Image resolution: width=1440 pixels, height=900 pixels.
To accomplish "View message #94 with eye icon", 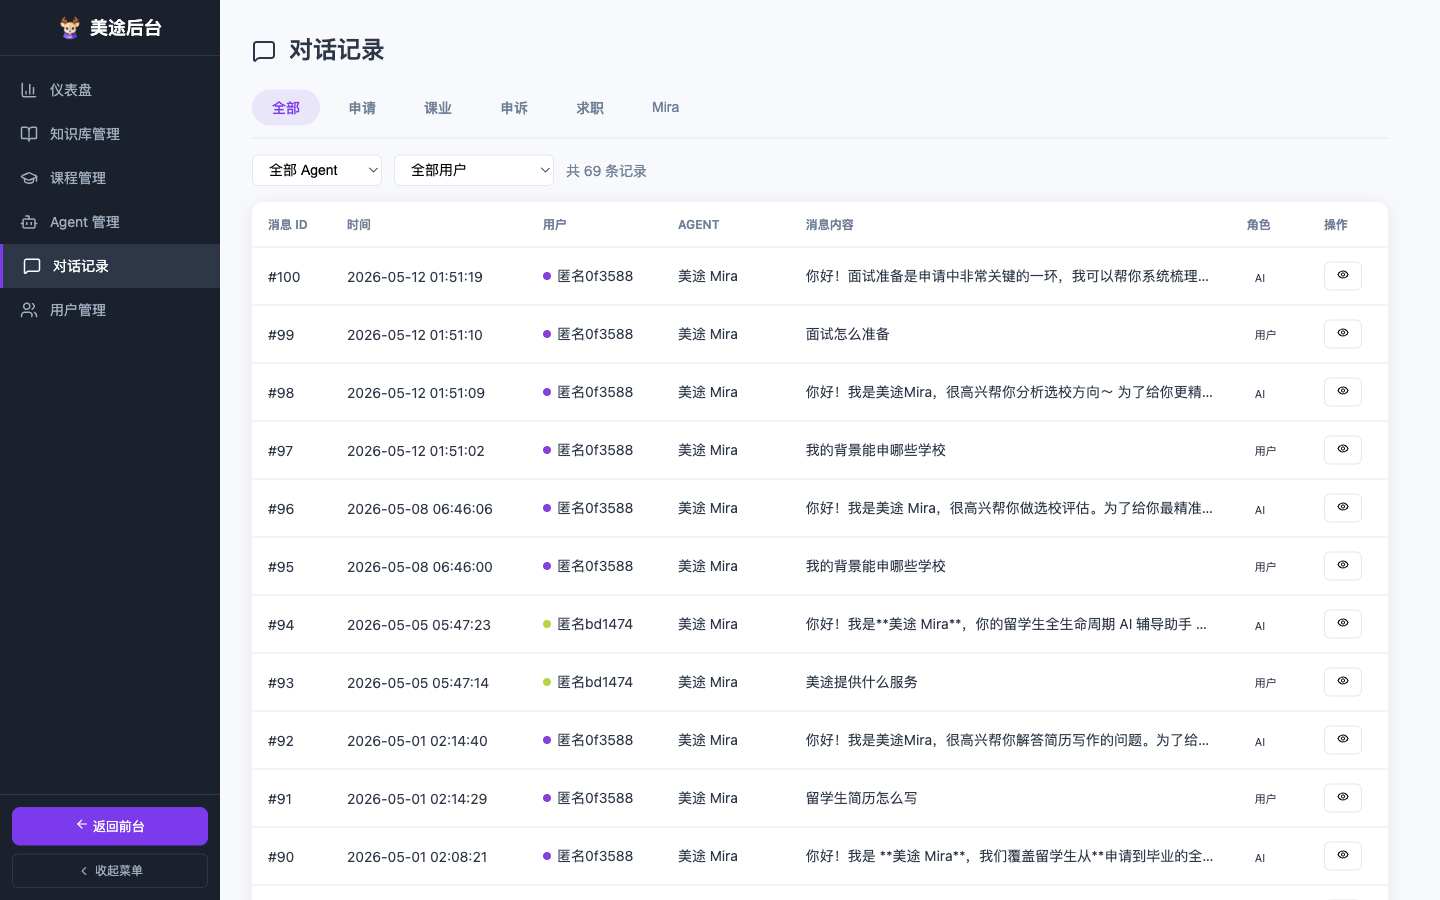I will click(x=1343, y=624).
